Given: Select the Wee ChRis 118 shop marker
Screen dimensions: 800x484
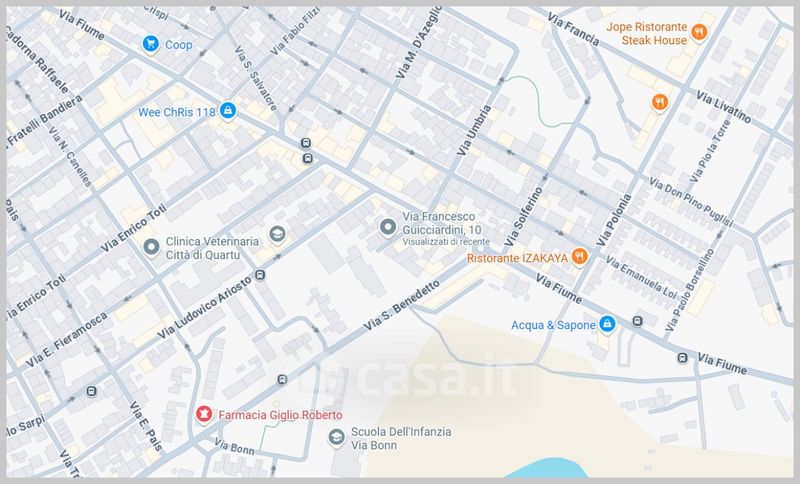Looking at the screenshot, I should click(x=228, y=110).
